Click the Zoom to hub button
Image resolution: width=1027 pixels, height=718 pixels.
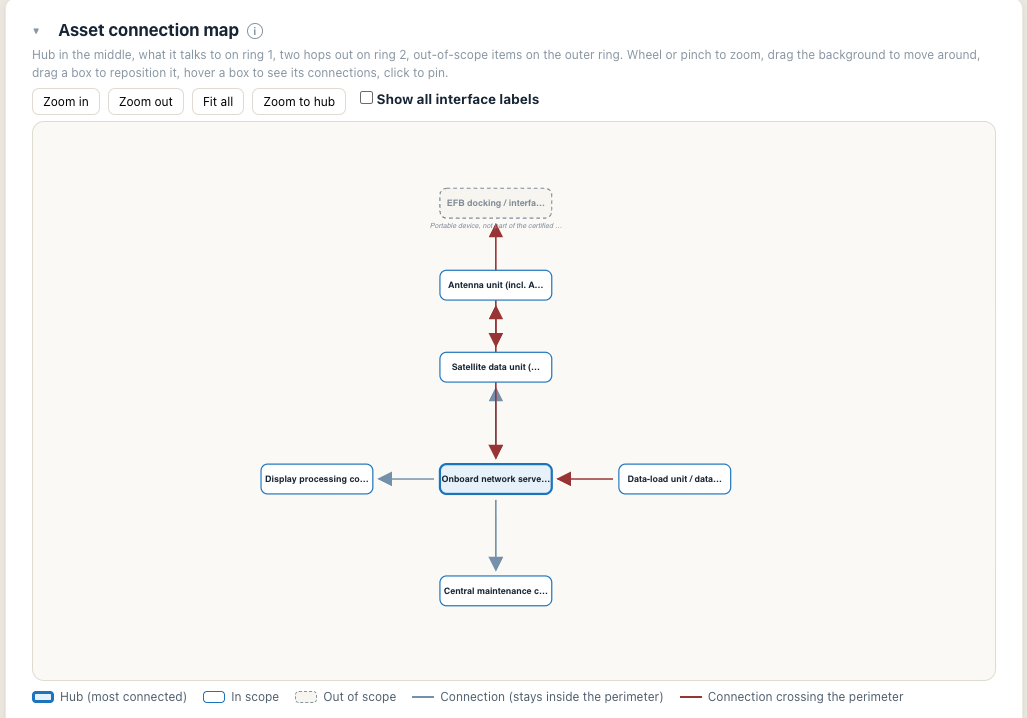click(x=299, y=102)
